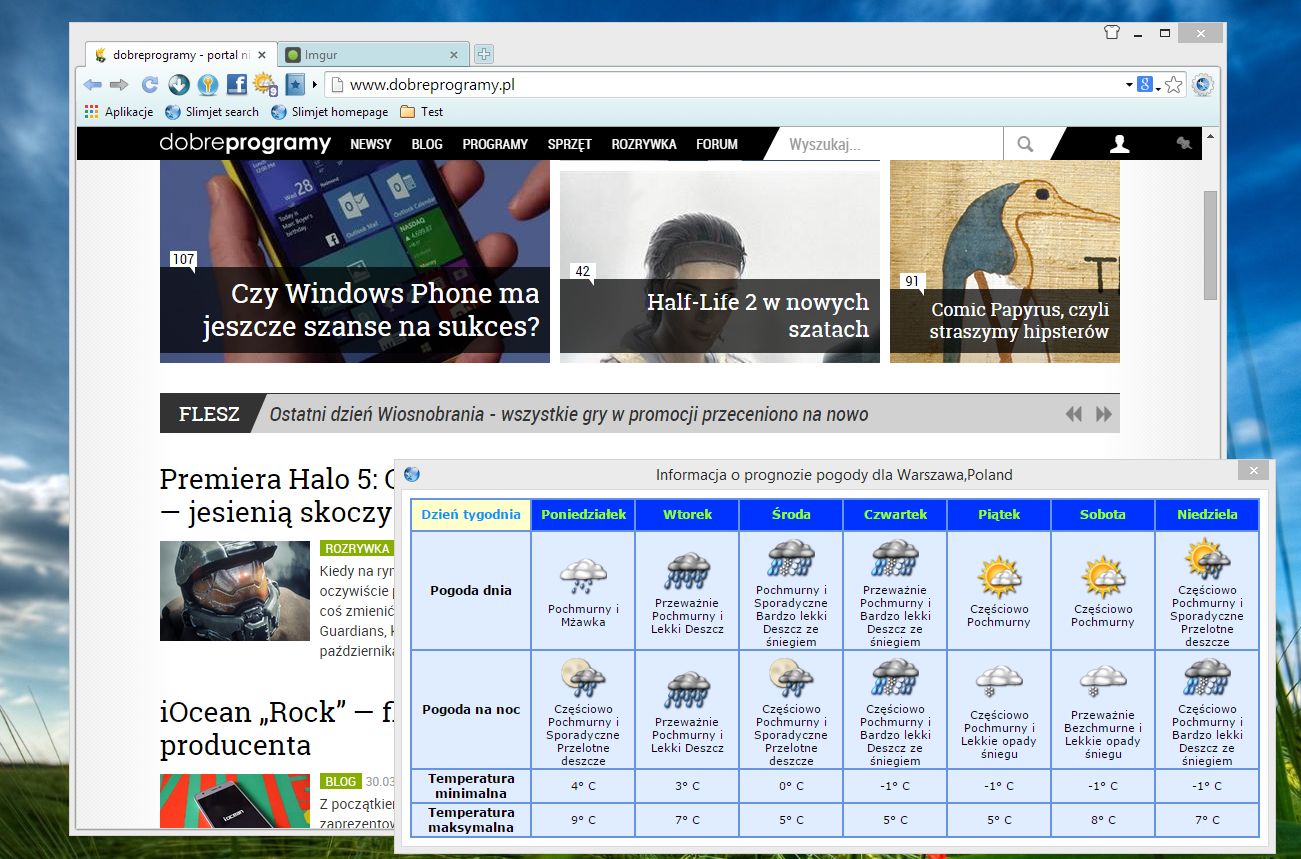Screen dimensions: 1301x859
Task: Open the Aplikacje apps shortcut
Action: coord(119,112)
